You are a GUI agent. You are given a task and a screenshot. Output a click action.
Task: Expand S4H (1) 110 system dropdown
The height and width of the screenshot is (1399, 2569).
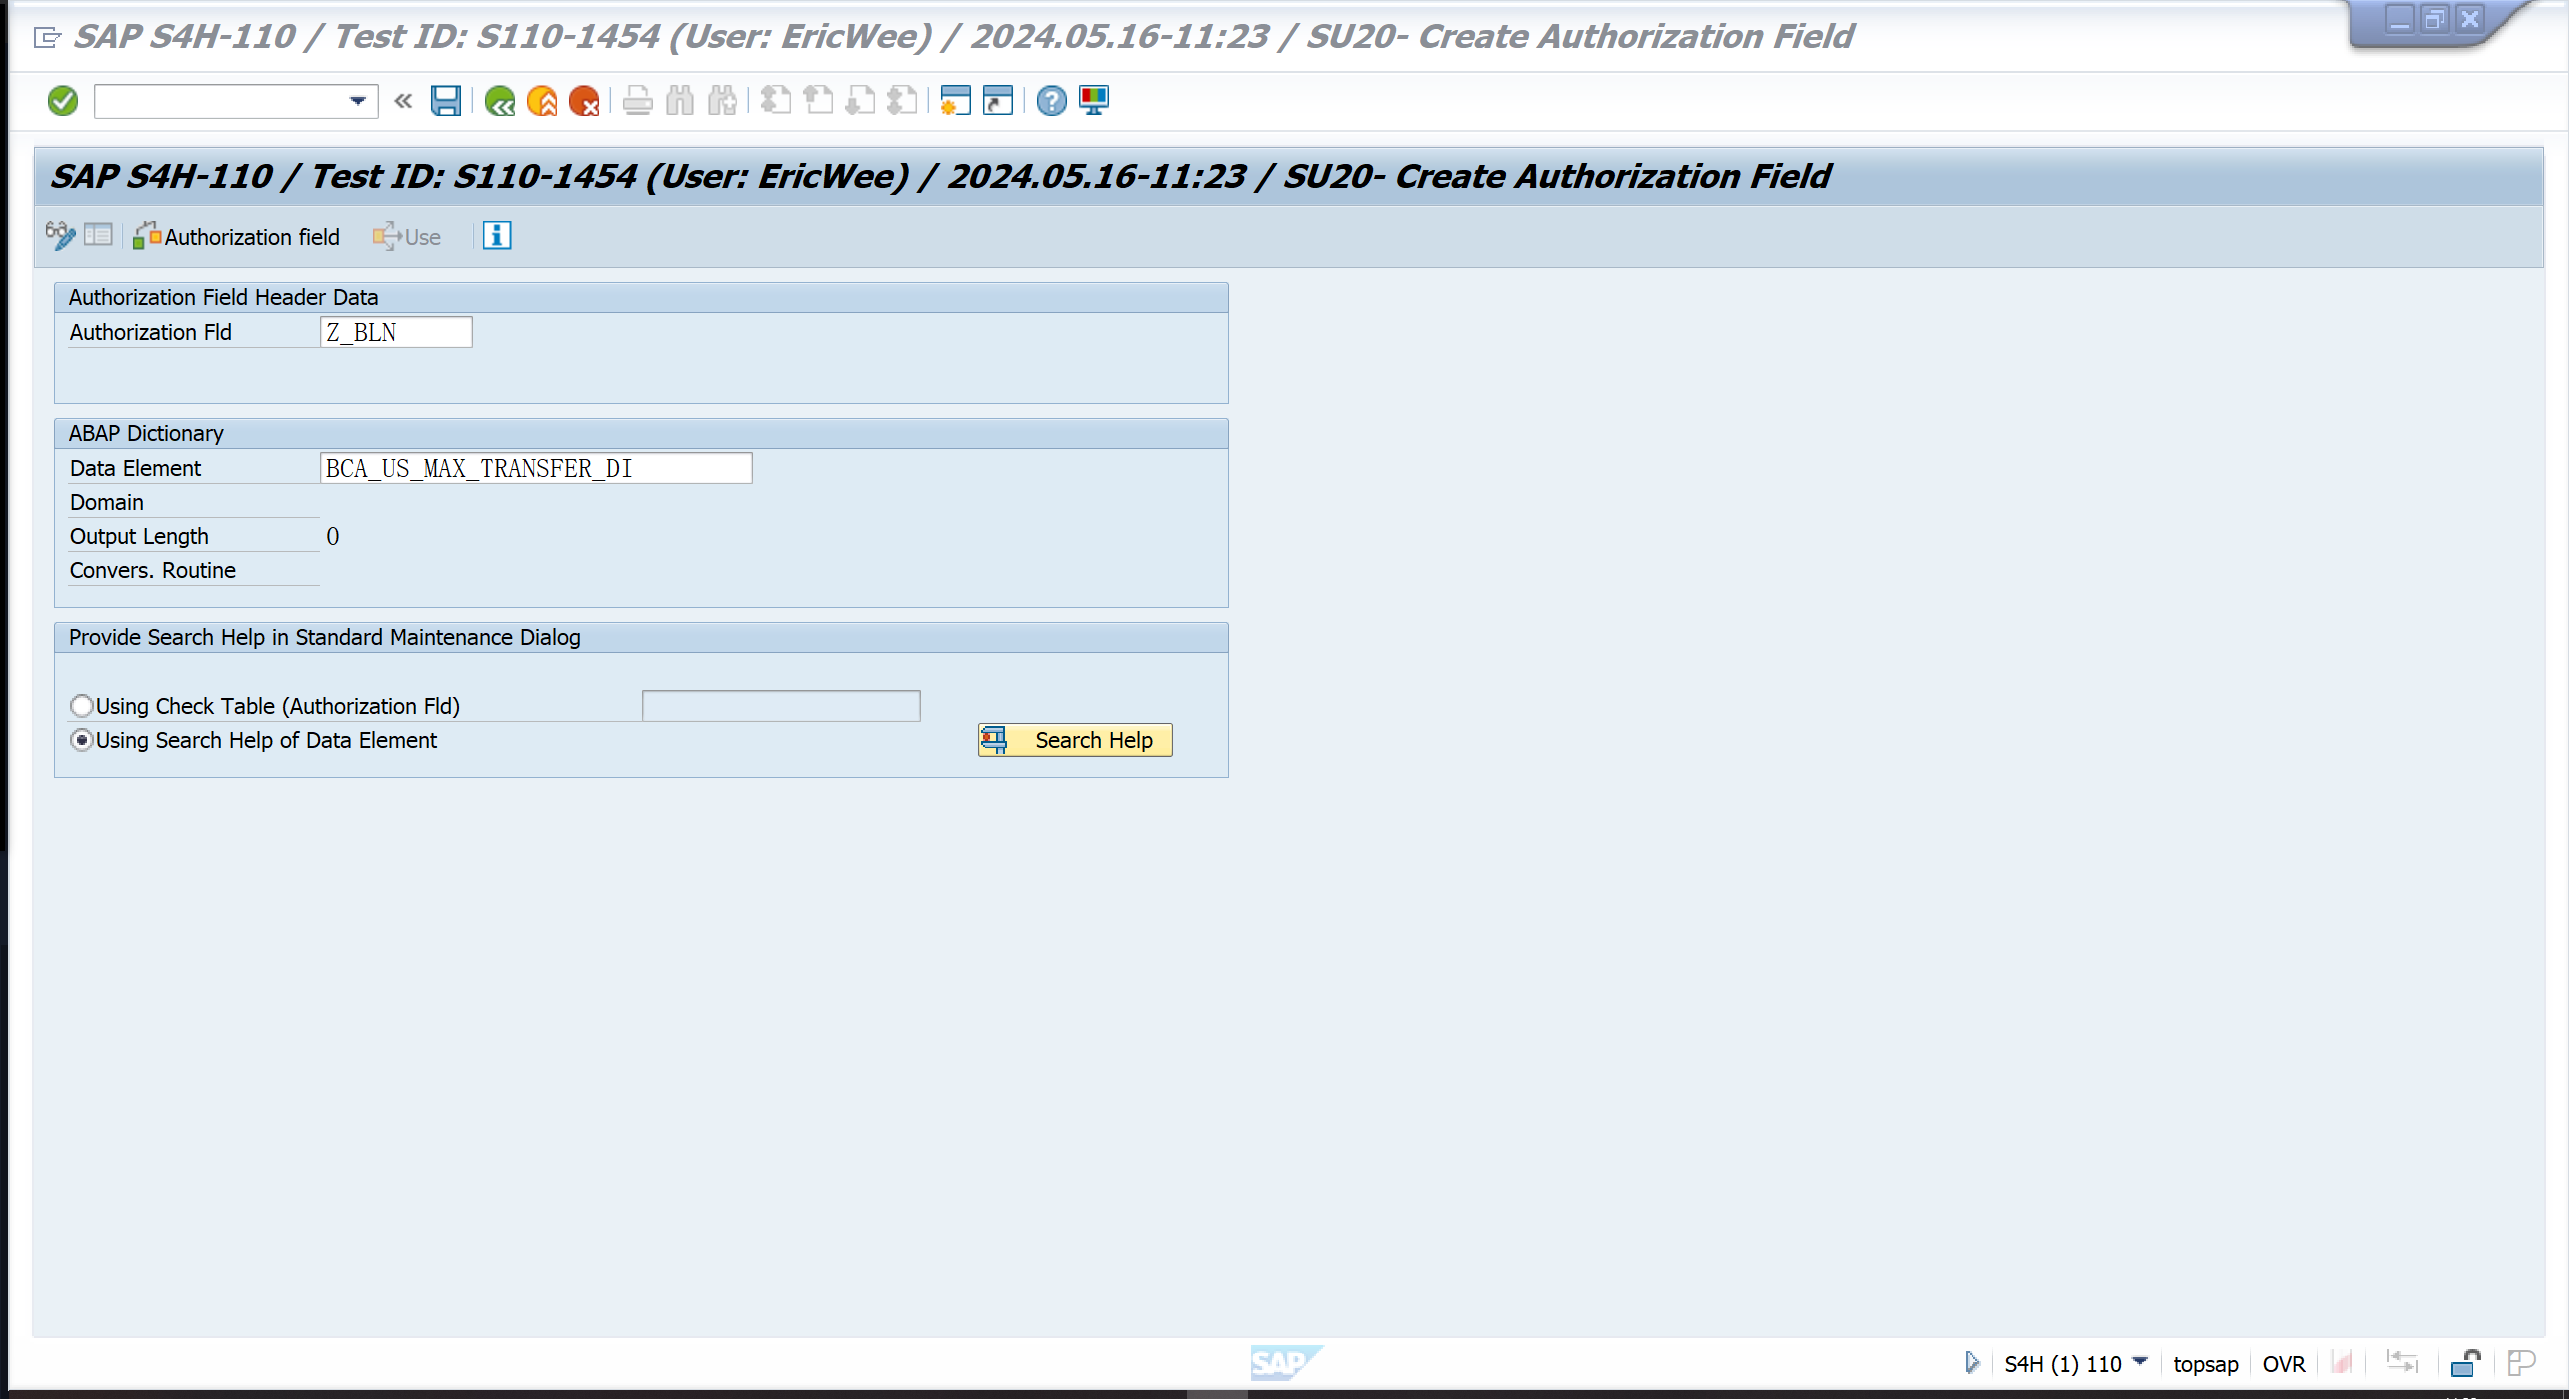tap(2140, 1362)
